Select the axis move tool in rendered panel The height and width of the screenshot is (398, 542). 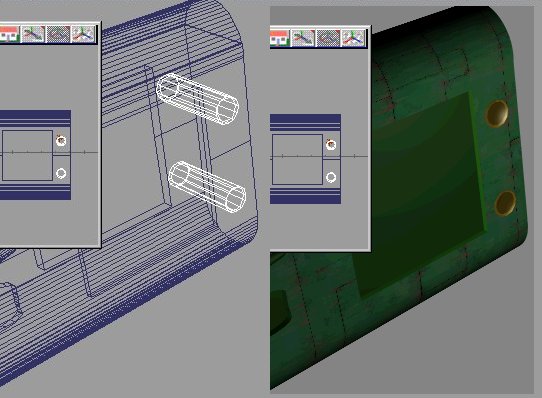tap(303, 38)
